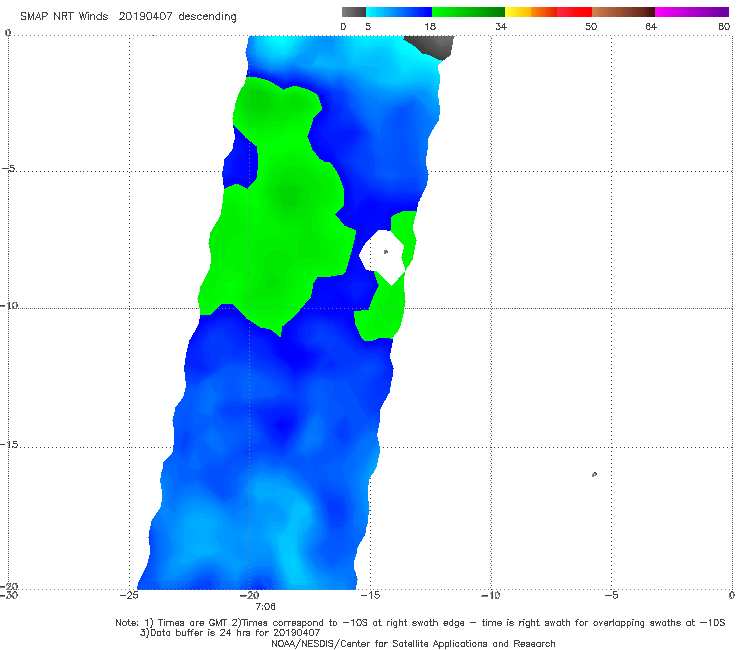This screenshot has height=650, width=740.
Task: Pick the cyan-to-blue segment of the color bar
Action: coord(399,12)
